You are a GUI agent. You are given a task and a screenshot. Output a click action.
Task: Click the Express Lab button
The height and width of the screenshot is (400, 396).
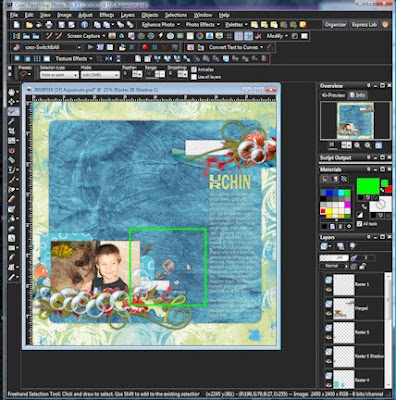click(x=364, y=25)
